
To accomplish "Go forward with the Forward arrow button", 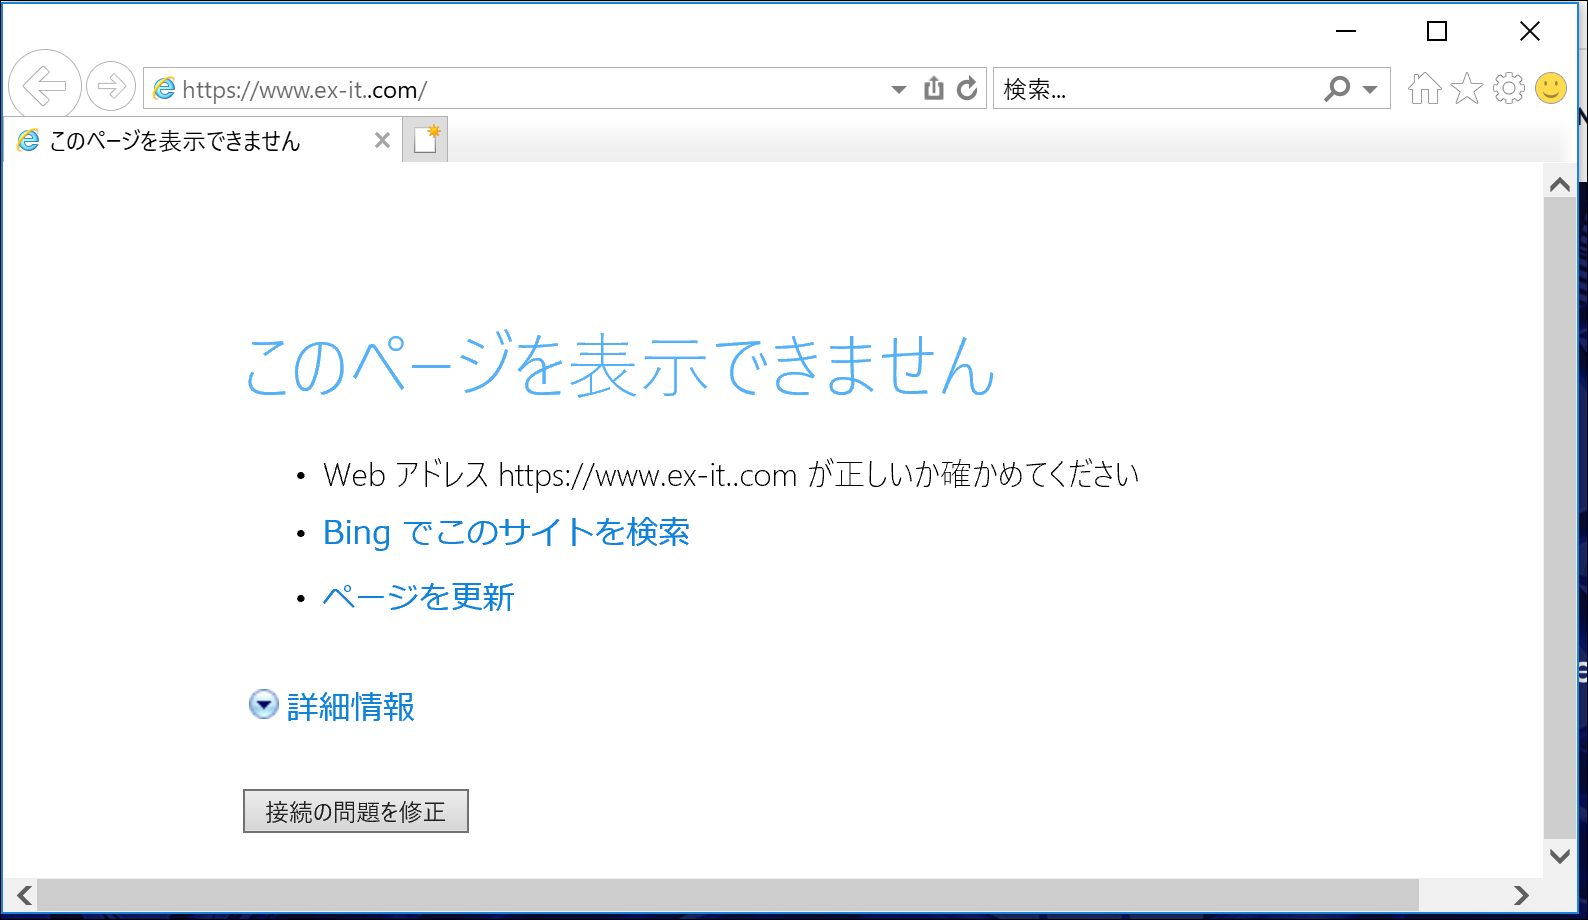I will 111,86.
